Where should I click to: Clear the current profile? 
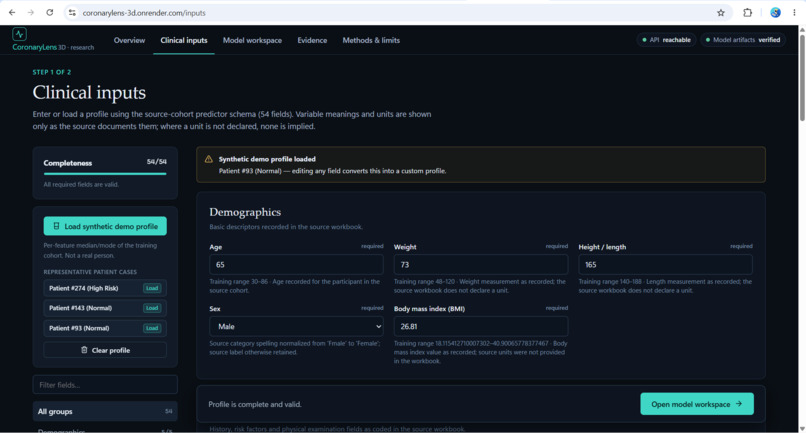(105, 350)
